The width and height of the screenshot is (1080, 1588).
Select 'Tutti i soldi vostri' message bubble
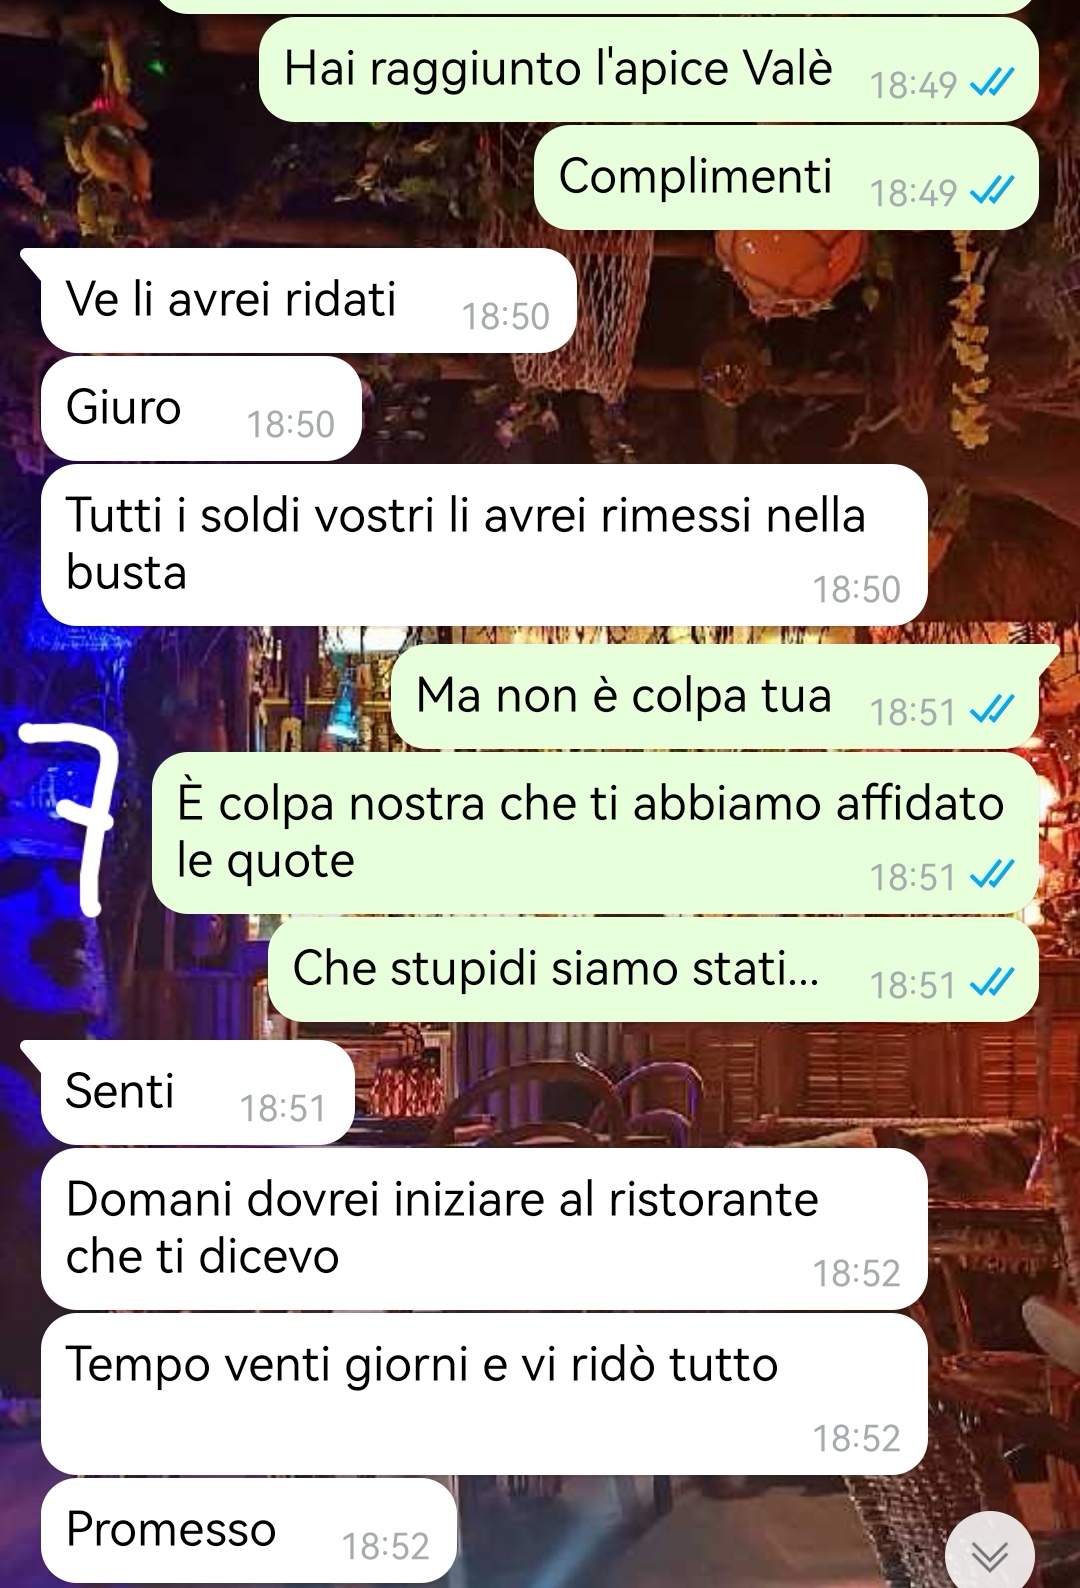tap(484, 545)
